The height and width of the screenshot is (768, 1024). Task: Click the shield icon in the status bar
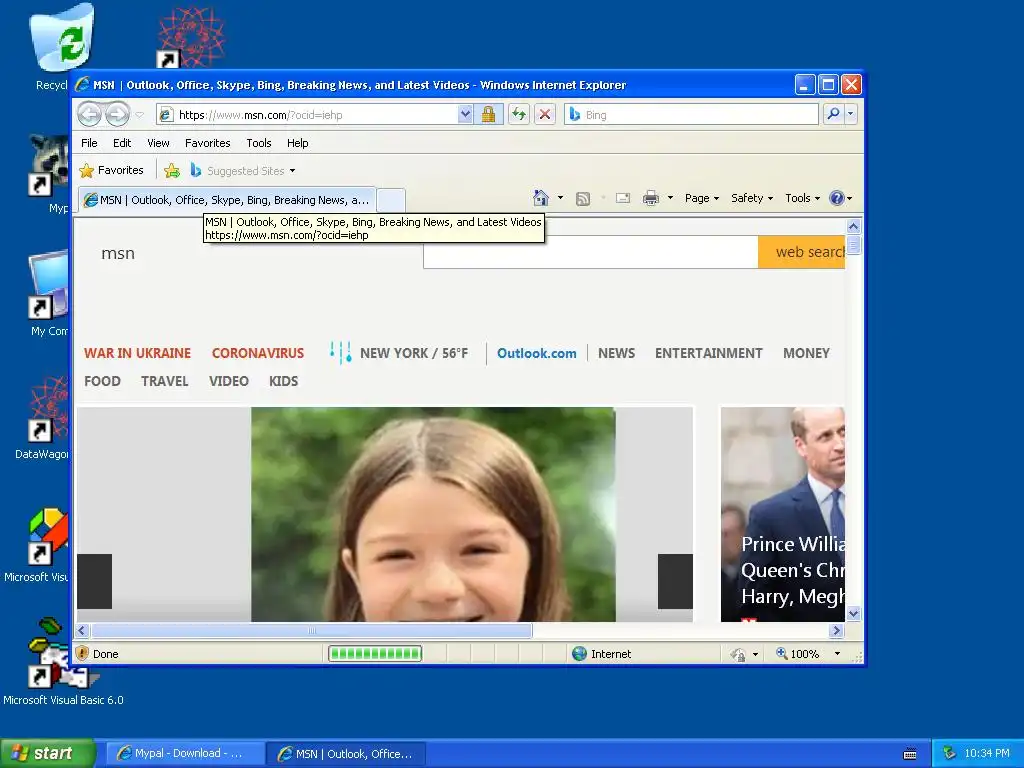click(x=82, y=654)
